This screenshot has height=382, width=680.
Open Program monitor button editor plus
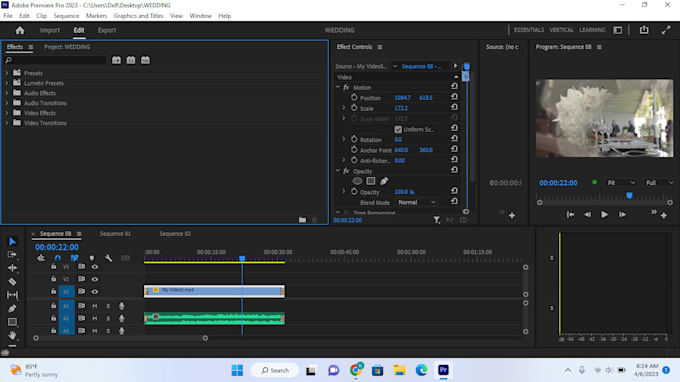[664, 215]
